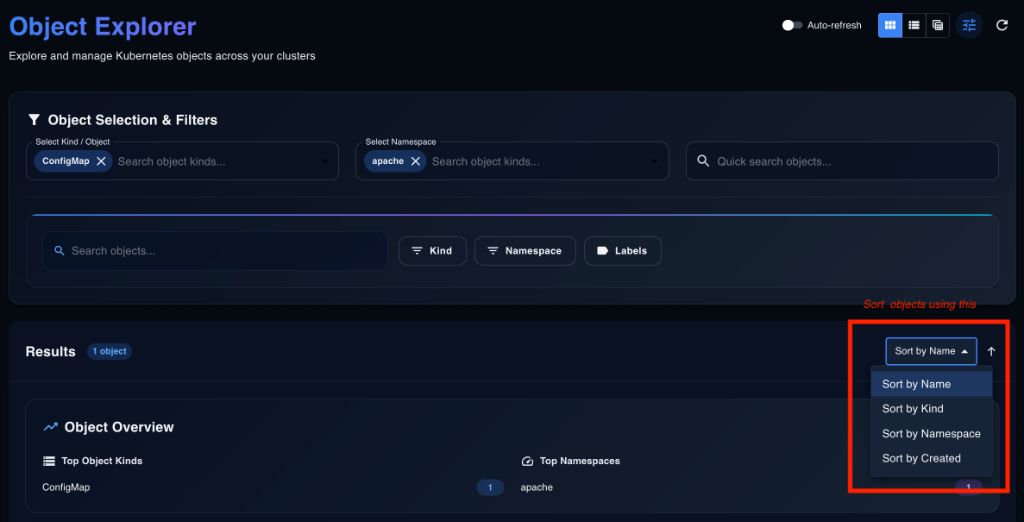Open the Labels filter button
Screen dimensions: 1024x522
click(x=622, y=251)
